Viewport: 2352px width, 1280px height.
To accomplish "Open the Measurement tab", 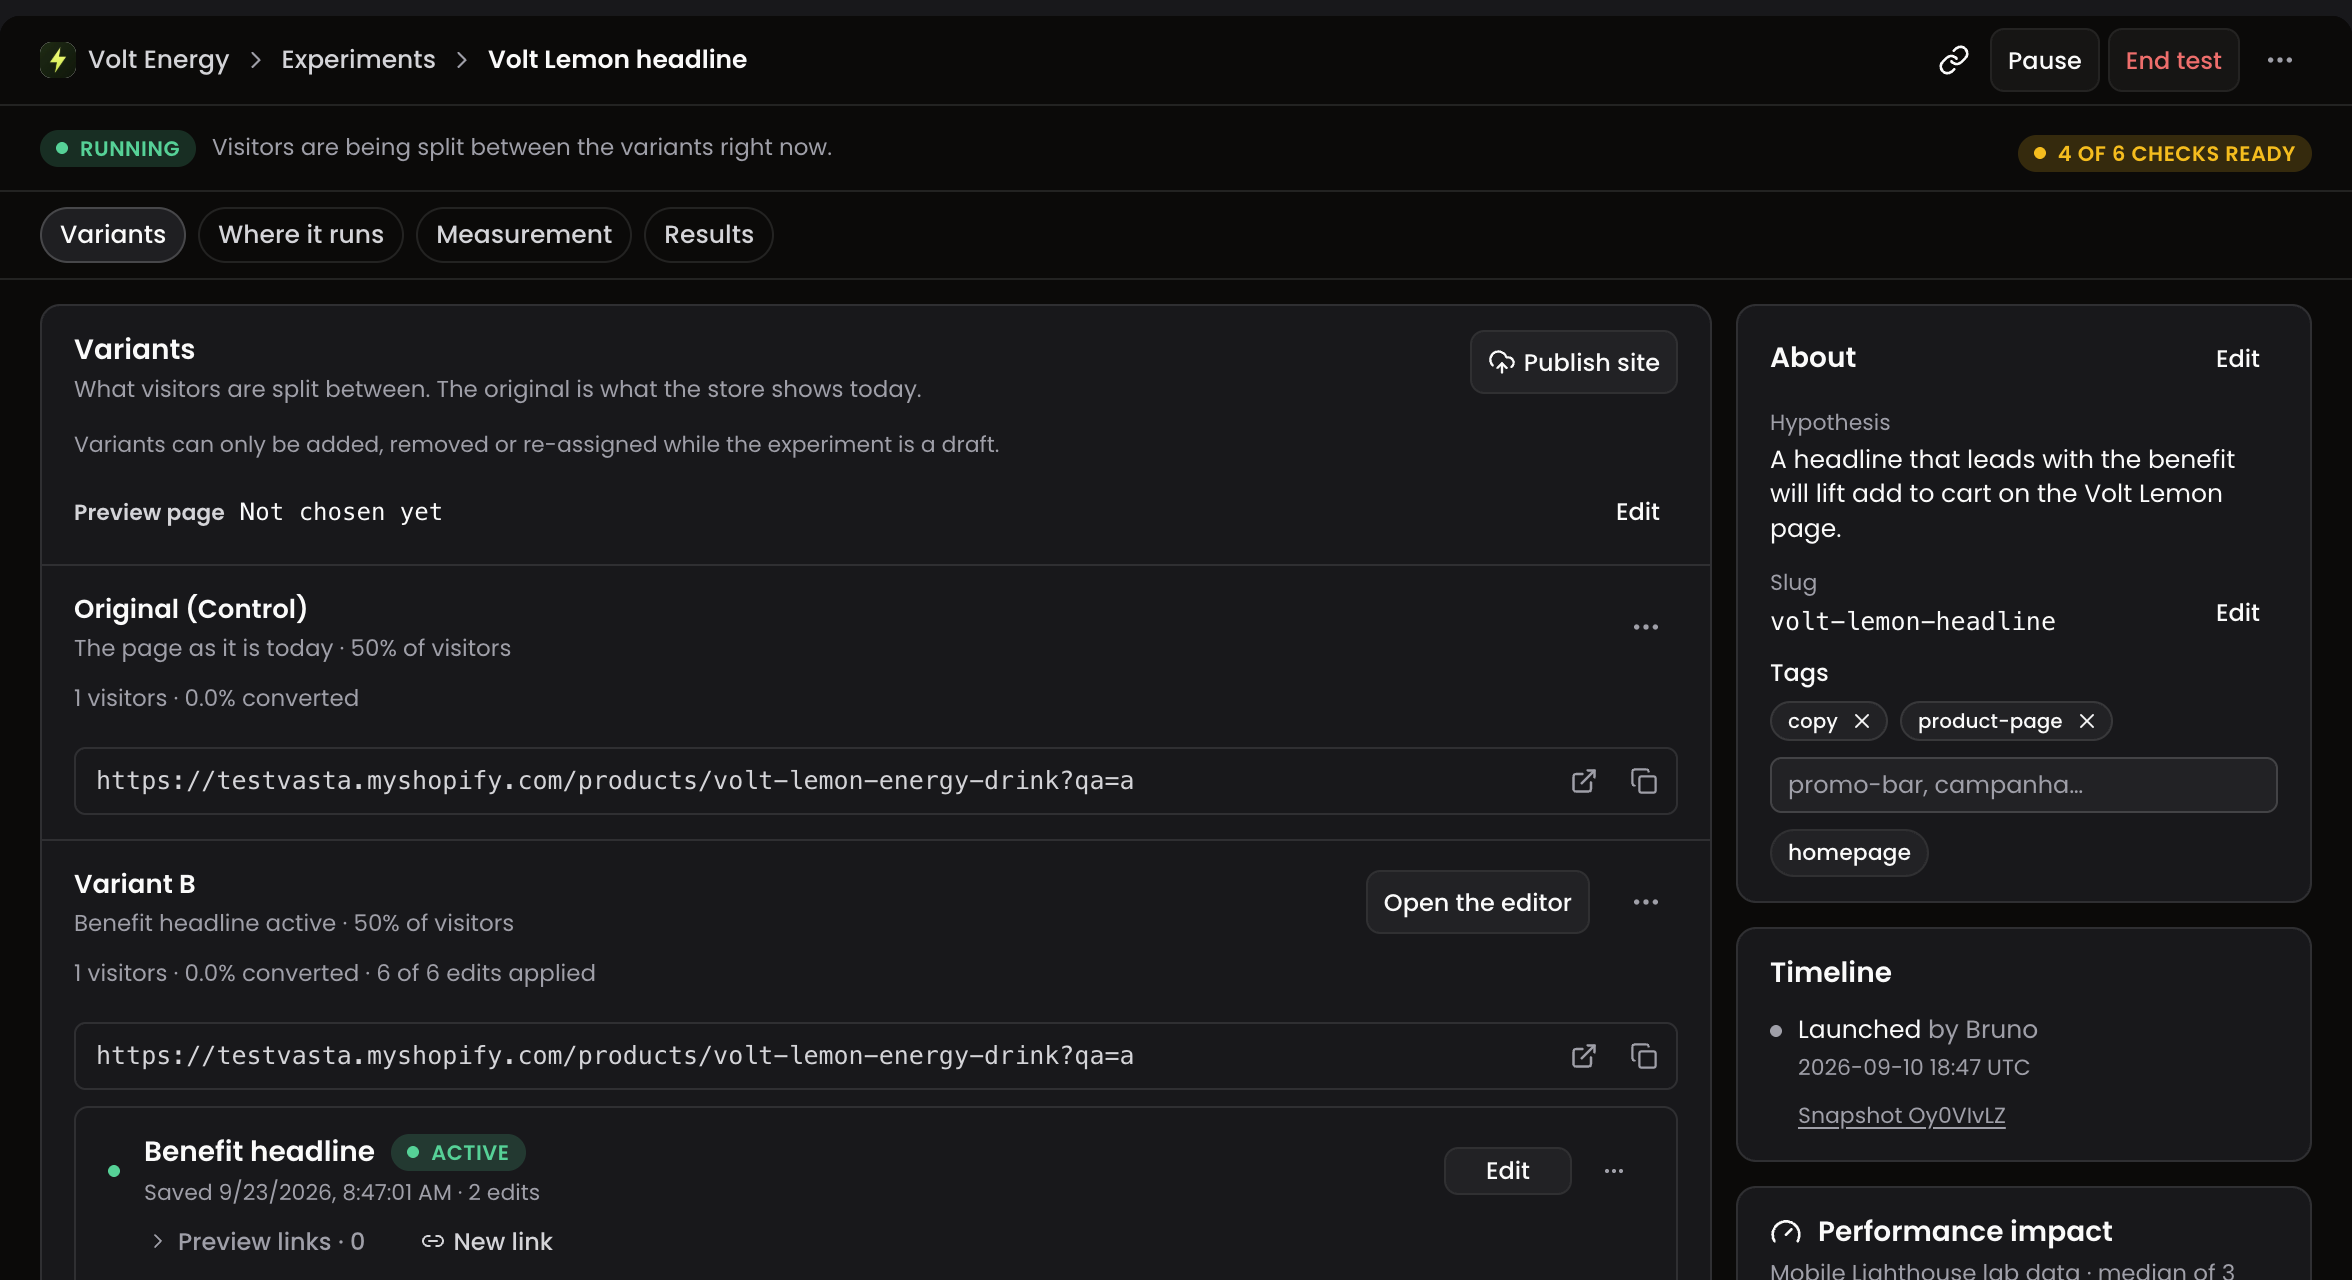I will [x=524, y=235].
